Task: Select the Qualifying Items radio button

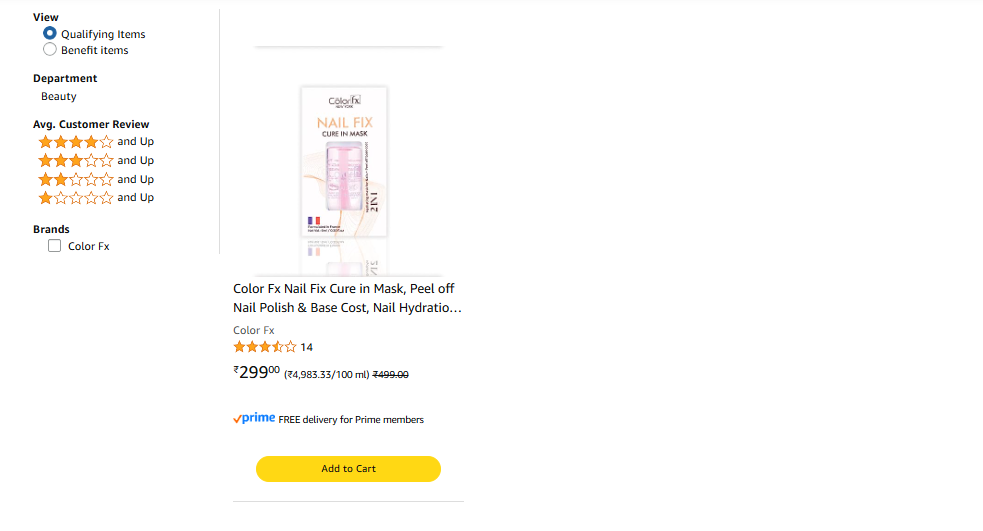Action: click(x=50, y=33)
